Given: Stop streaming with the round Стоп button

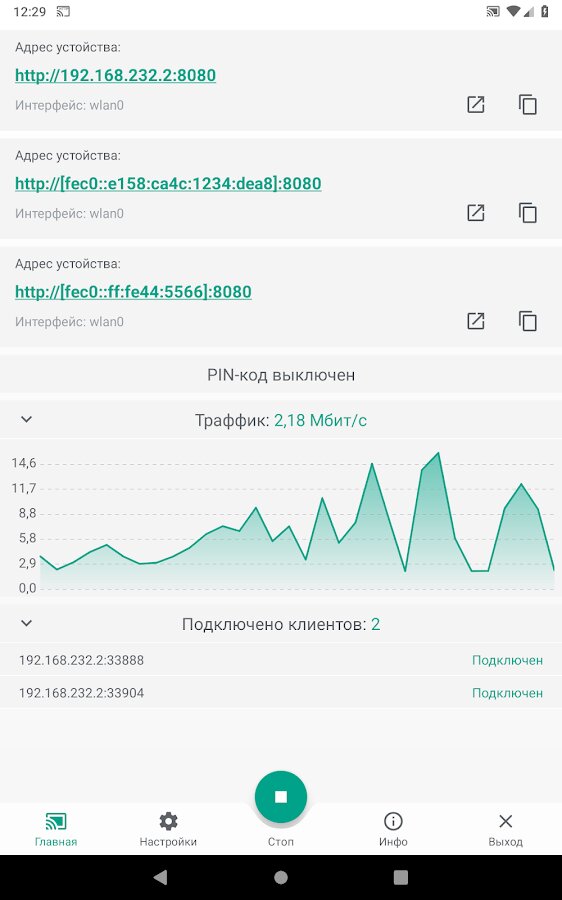Looking at the screenshot, I should [x=281, y=797].
